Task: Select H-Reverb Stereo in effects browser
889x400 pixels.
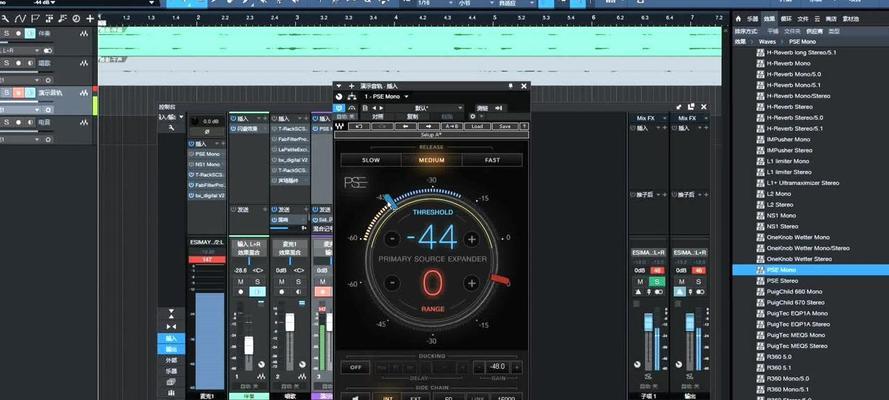Action: point(789,107)
